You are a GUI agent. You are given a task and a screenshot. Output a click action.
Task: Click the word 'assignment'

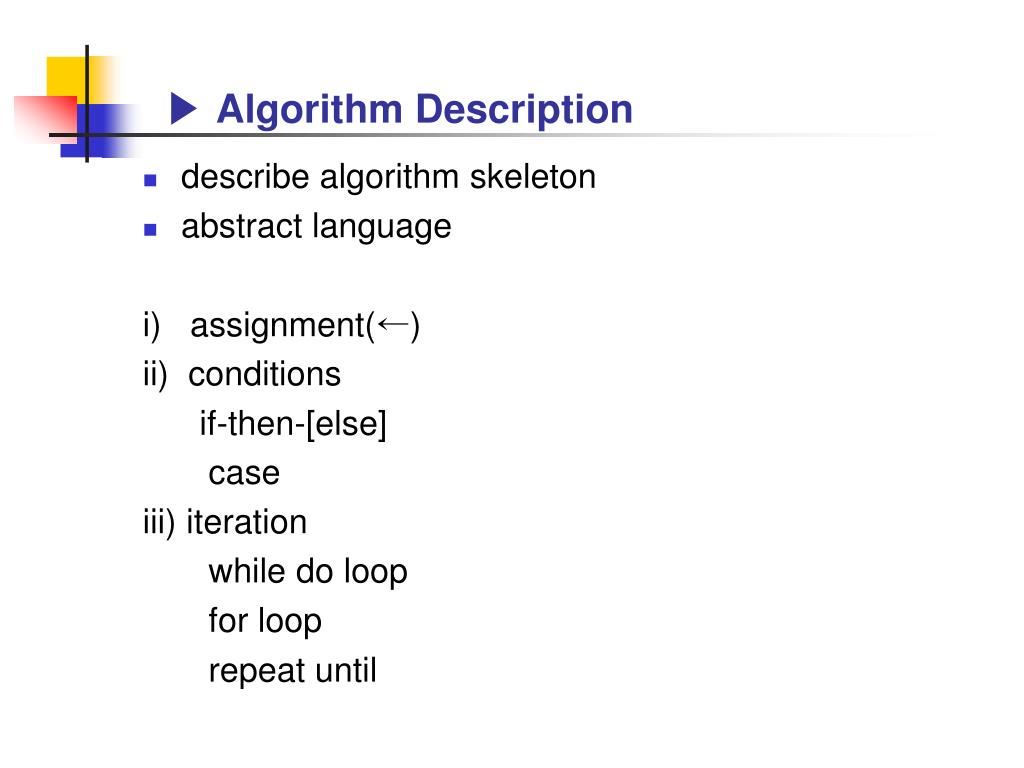(278, 326)
